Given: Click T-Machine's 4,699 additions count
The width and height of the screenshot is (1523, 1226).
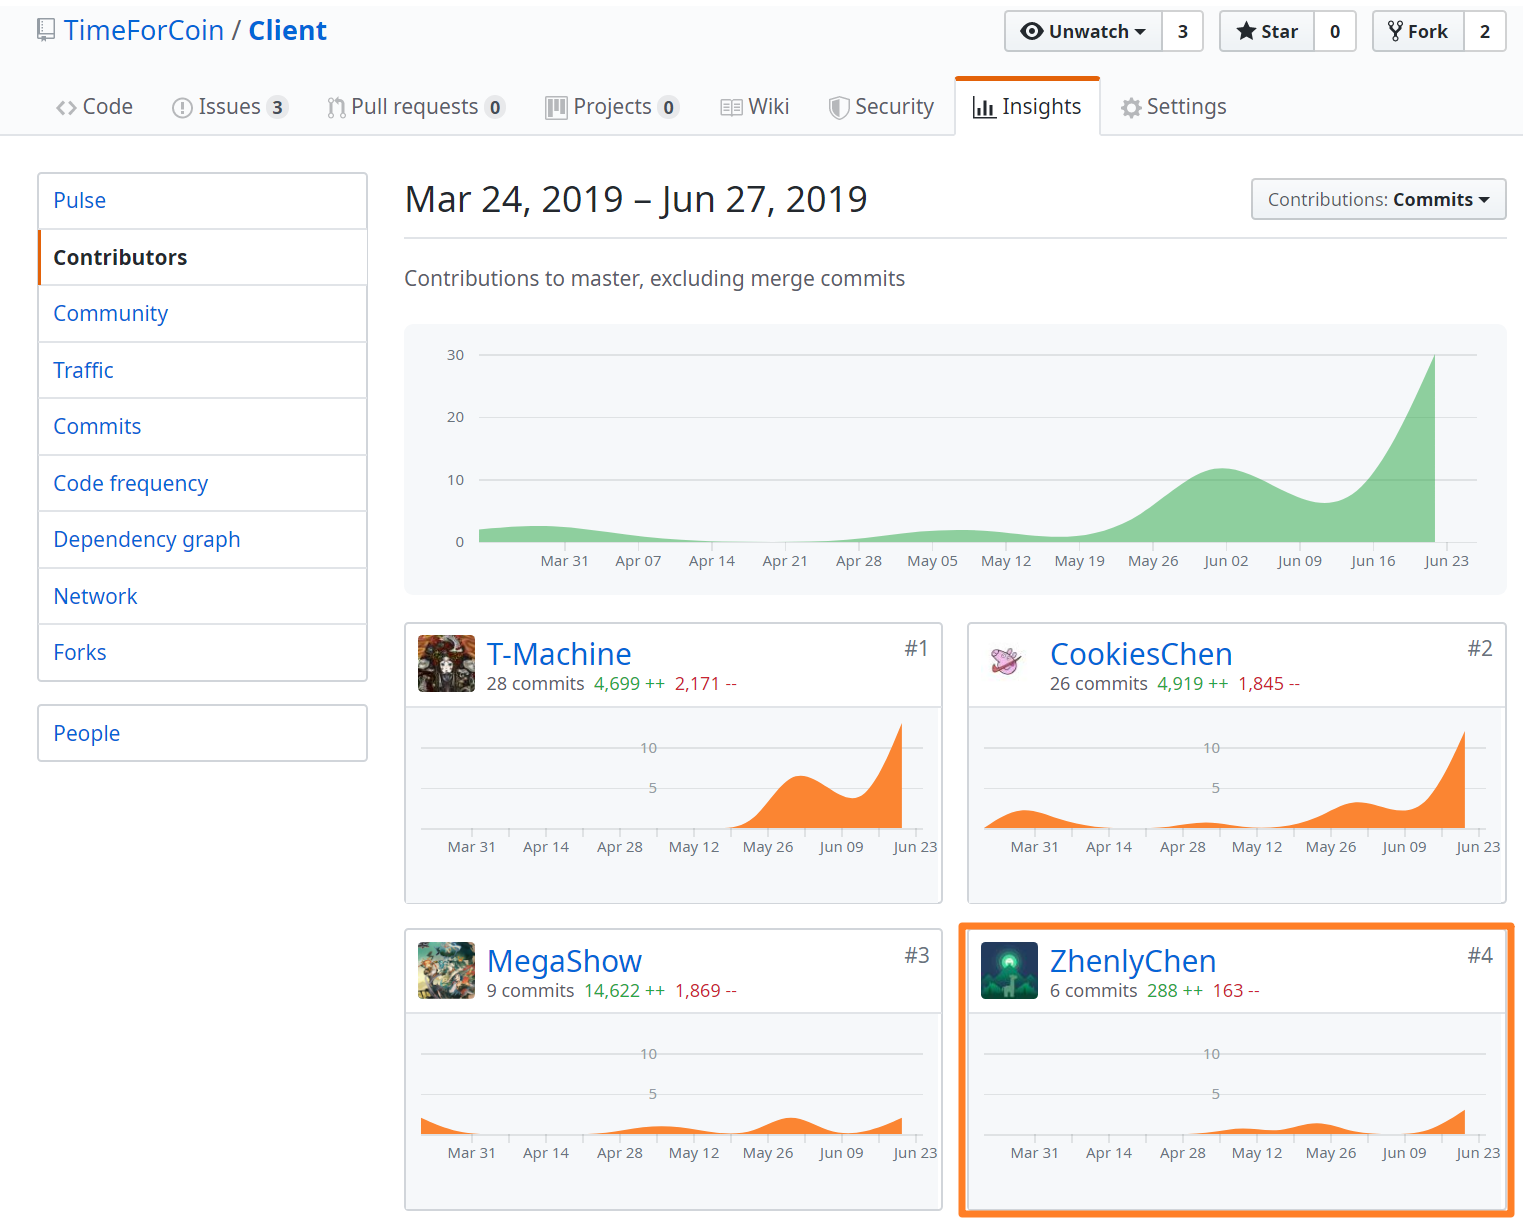Looking at the screenshot, I should pos(629,684).
